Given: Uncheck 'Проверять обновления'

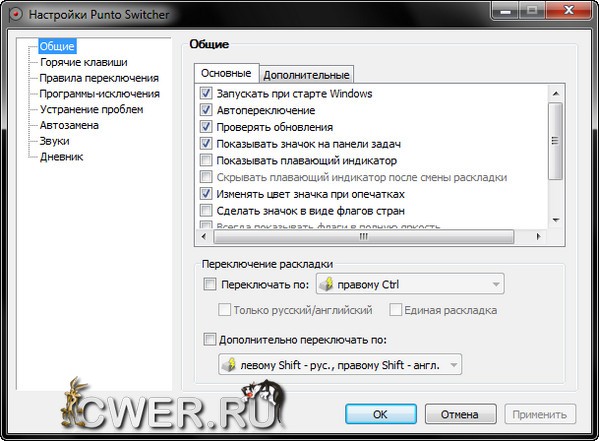Looking at the screenshot, I should [x=206, y=126].
